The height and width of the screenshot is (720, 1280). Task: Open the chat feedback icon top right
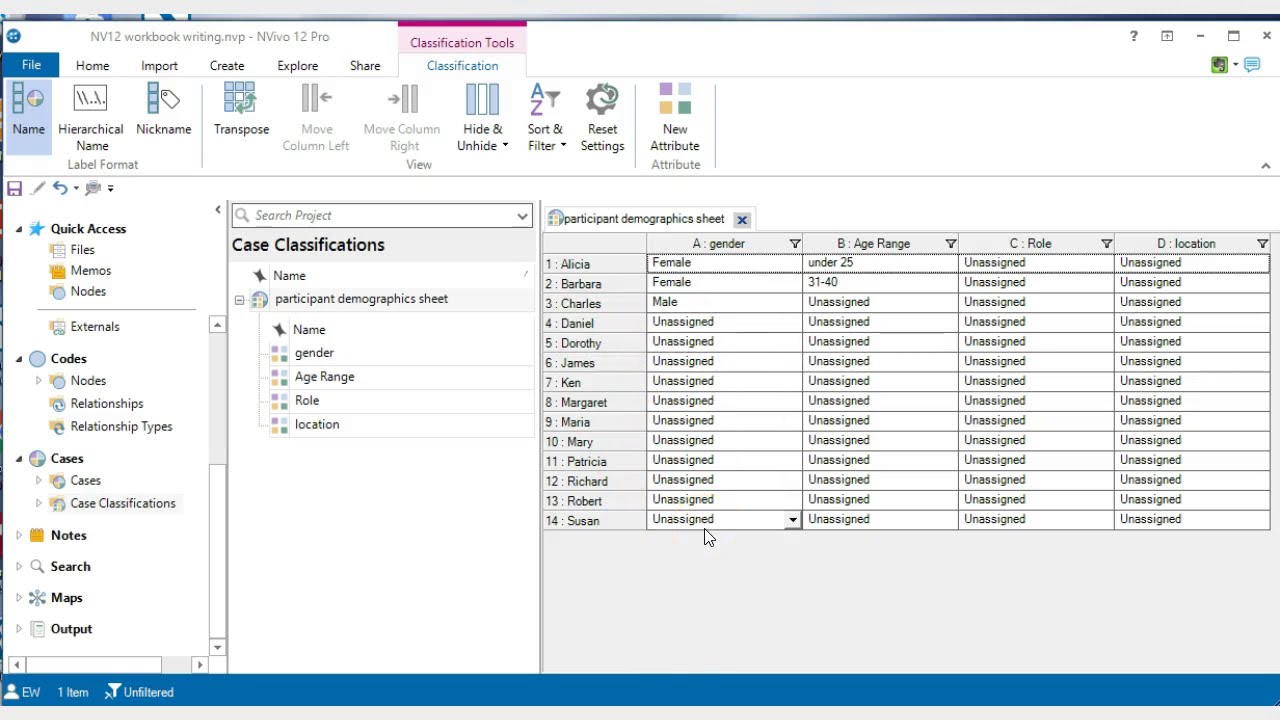click(1252, 65)
